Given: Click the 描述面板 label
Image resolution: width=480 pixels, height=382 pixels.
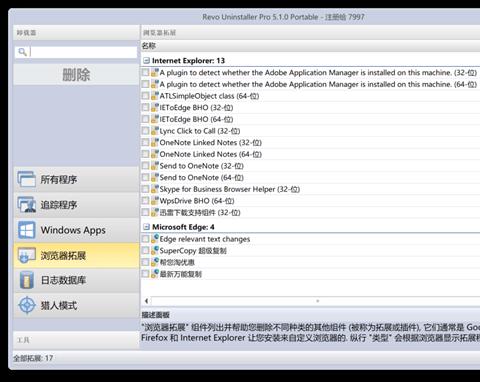Looking at the screenshot, I should pos(156,315).
